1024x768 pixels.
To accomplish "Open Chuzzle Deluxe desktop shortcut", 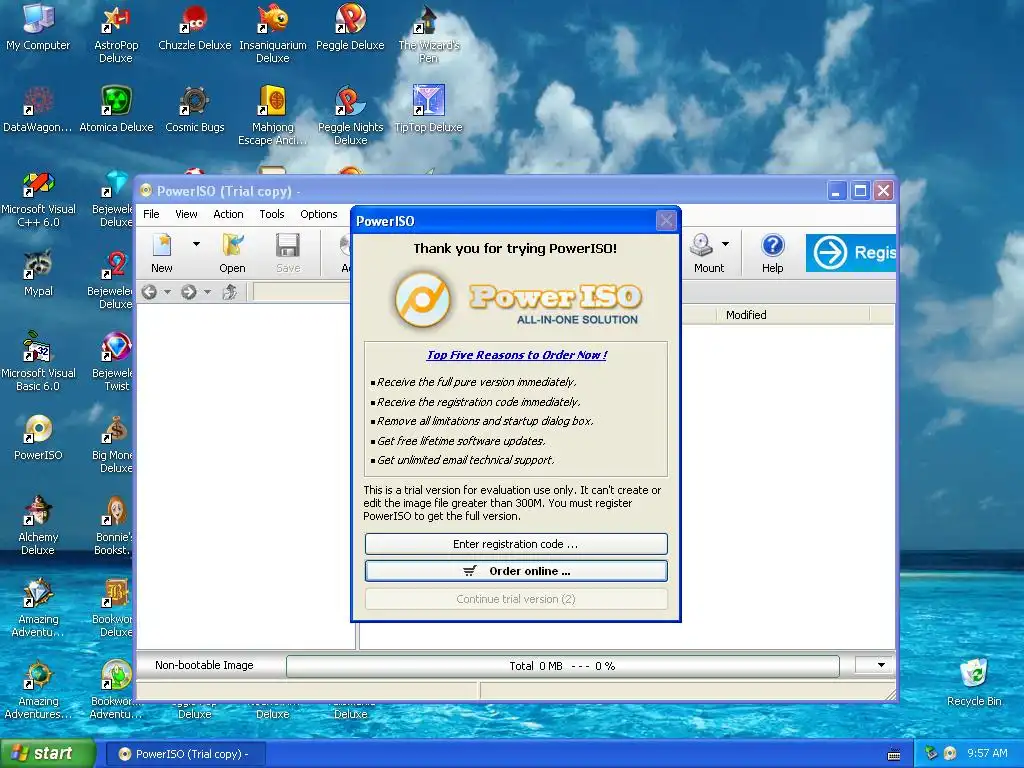I will (x=194, y=26).
